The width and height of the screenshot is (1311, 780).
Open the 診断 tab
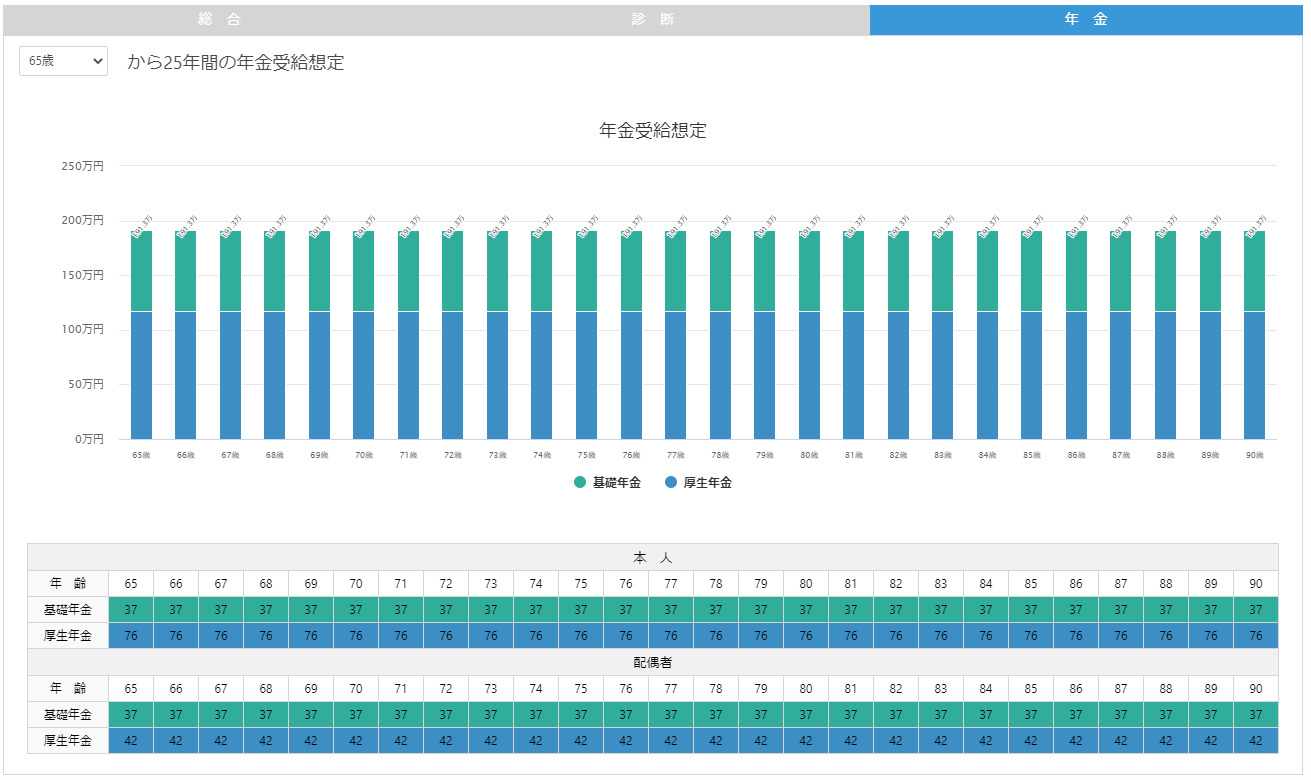[653, 20]
